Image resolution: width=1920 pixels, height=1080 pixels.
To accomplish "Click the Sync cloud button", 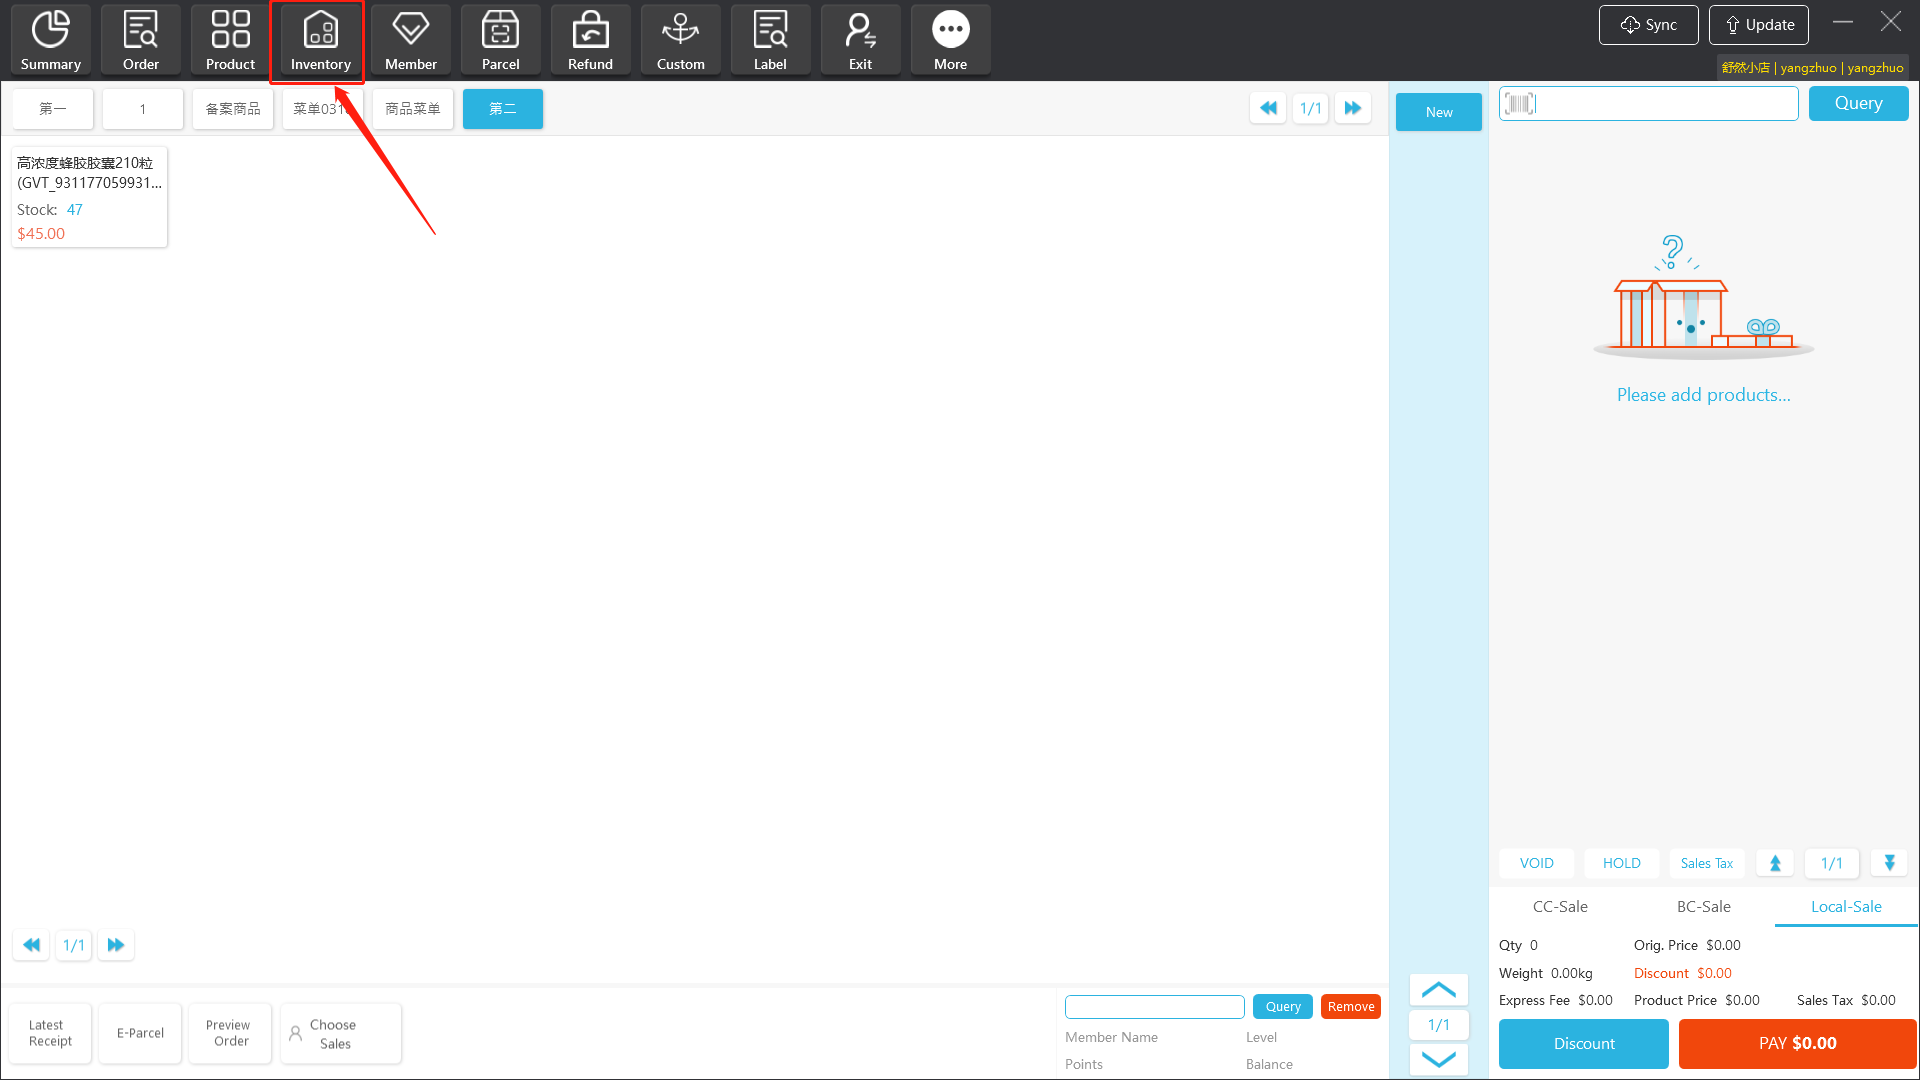I will (x=1648, y=25).
